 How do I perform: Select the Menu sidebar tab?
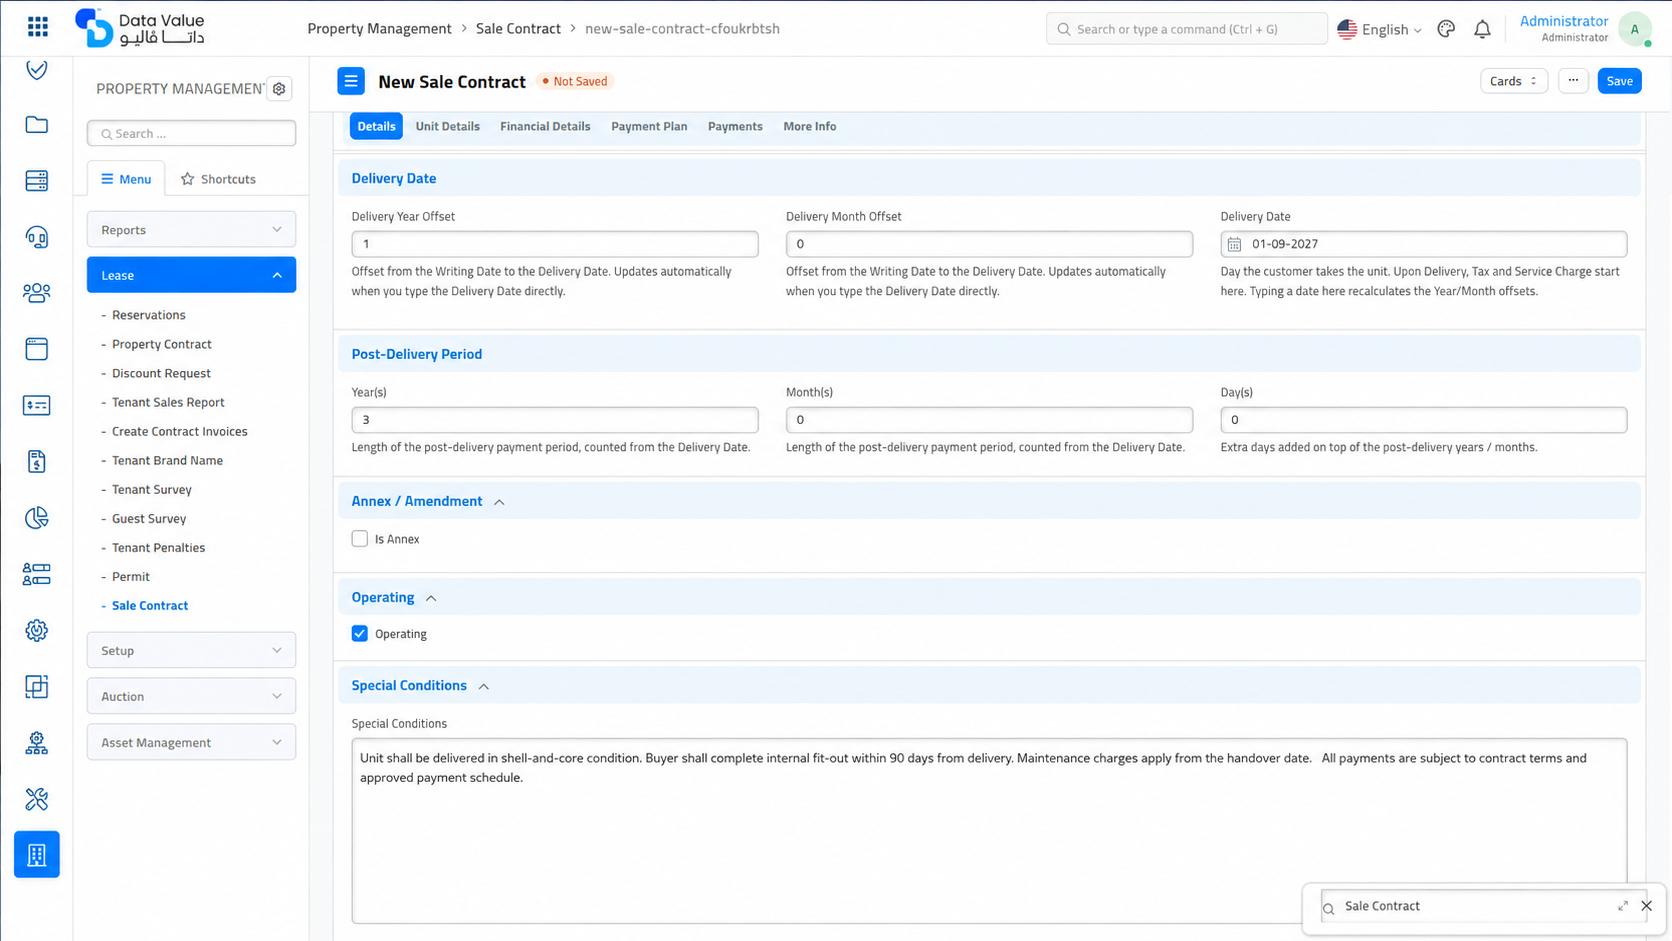click(x=126, y=179)
